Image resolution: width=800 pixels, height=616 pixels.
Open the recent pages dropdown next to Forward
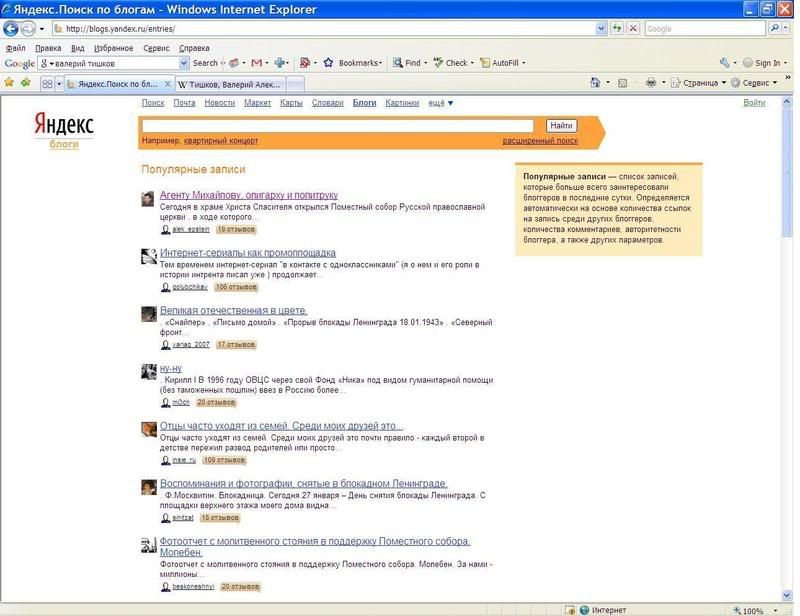pyautogui.click(x=41, y=29)
